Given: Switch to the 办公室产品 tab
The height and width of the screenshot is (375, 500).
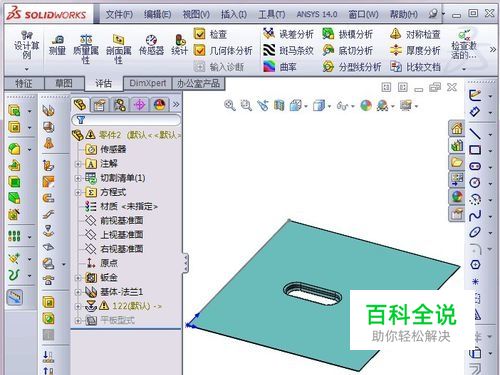Looking at the screenshot, I should 198,83.
